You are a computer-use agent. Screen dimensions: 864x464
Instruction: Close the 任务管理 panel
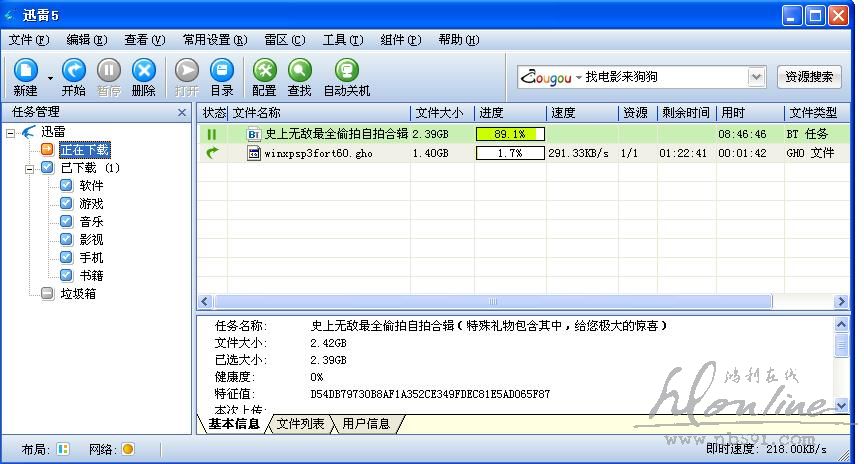(x=182, y=112)
